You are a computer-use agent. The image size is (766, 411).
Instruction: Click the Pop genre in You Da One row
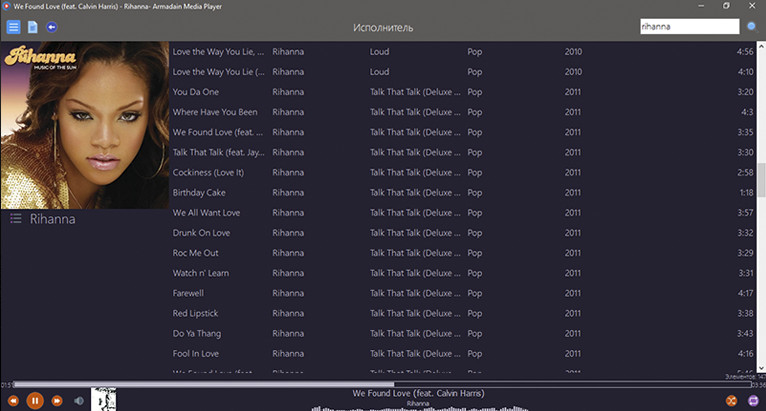tap(474, 92)
